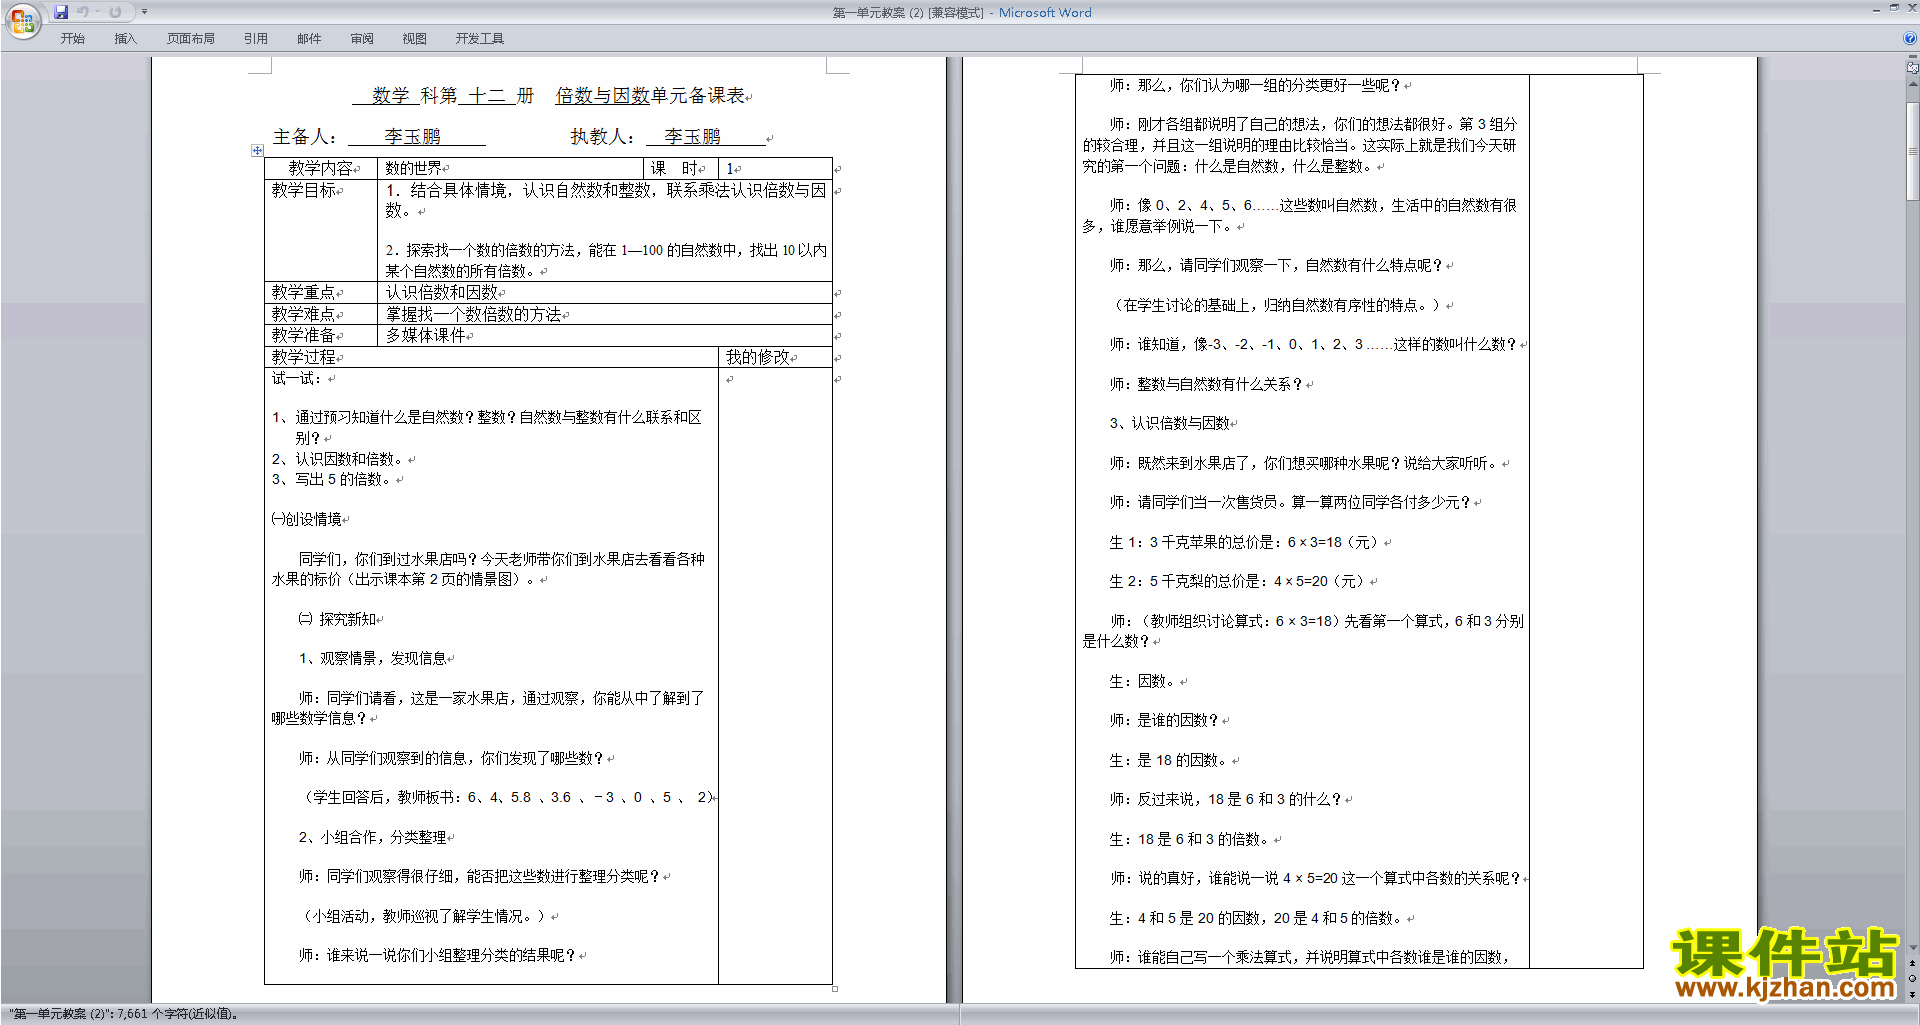The height and width of the screenshot is (1025, 1920).
Task: Click the heading ㈠创设情境
Action: tap(307, 519)
